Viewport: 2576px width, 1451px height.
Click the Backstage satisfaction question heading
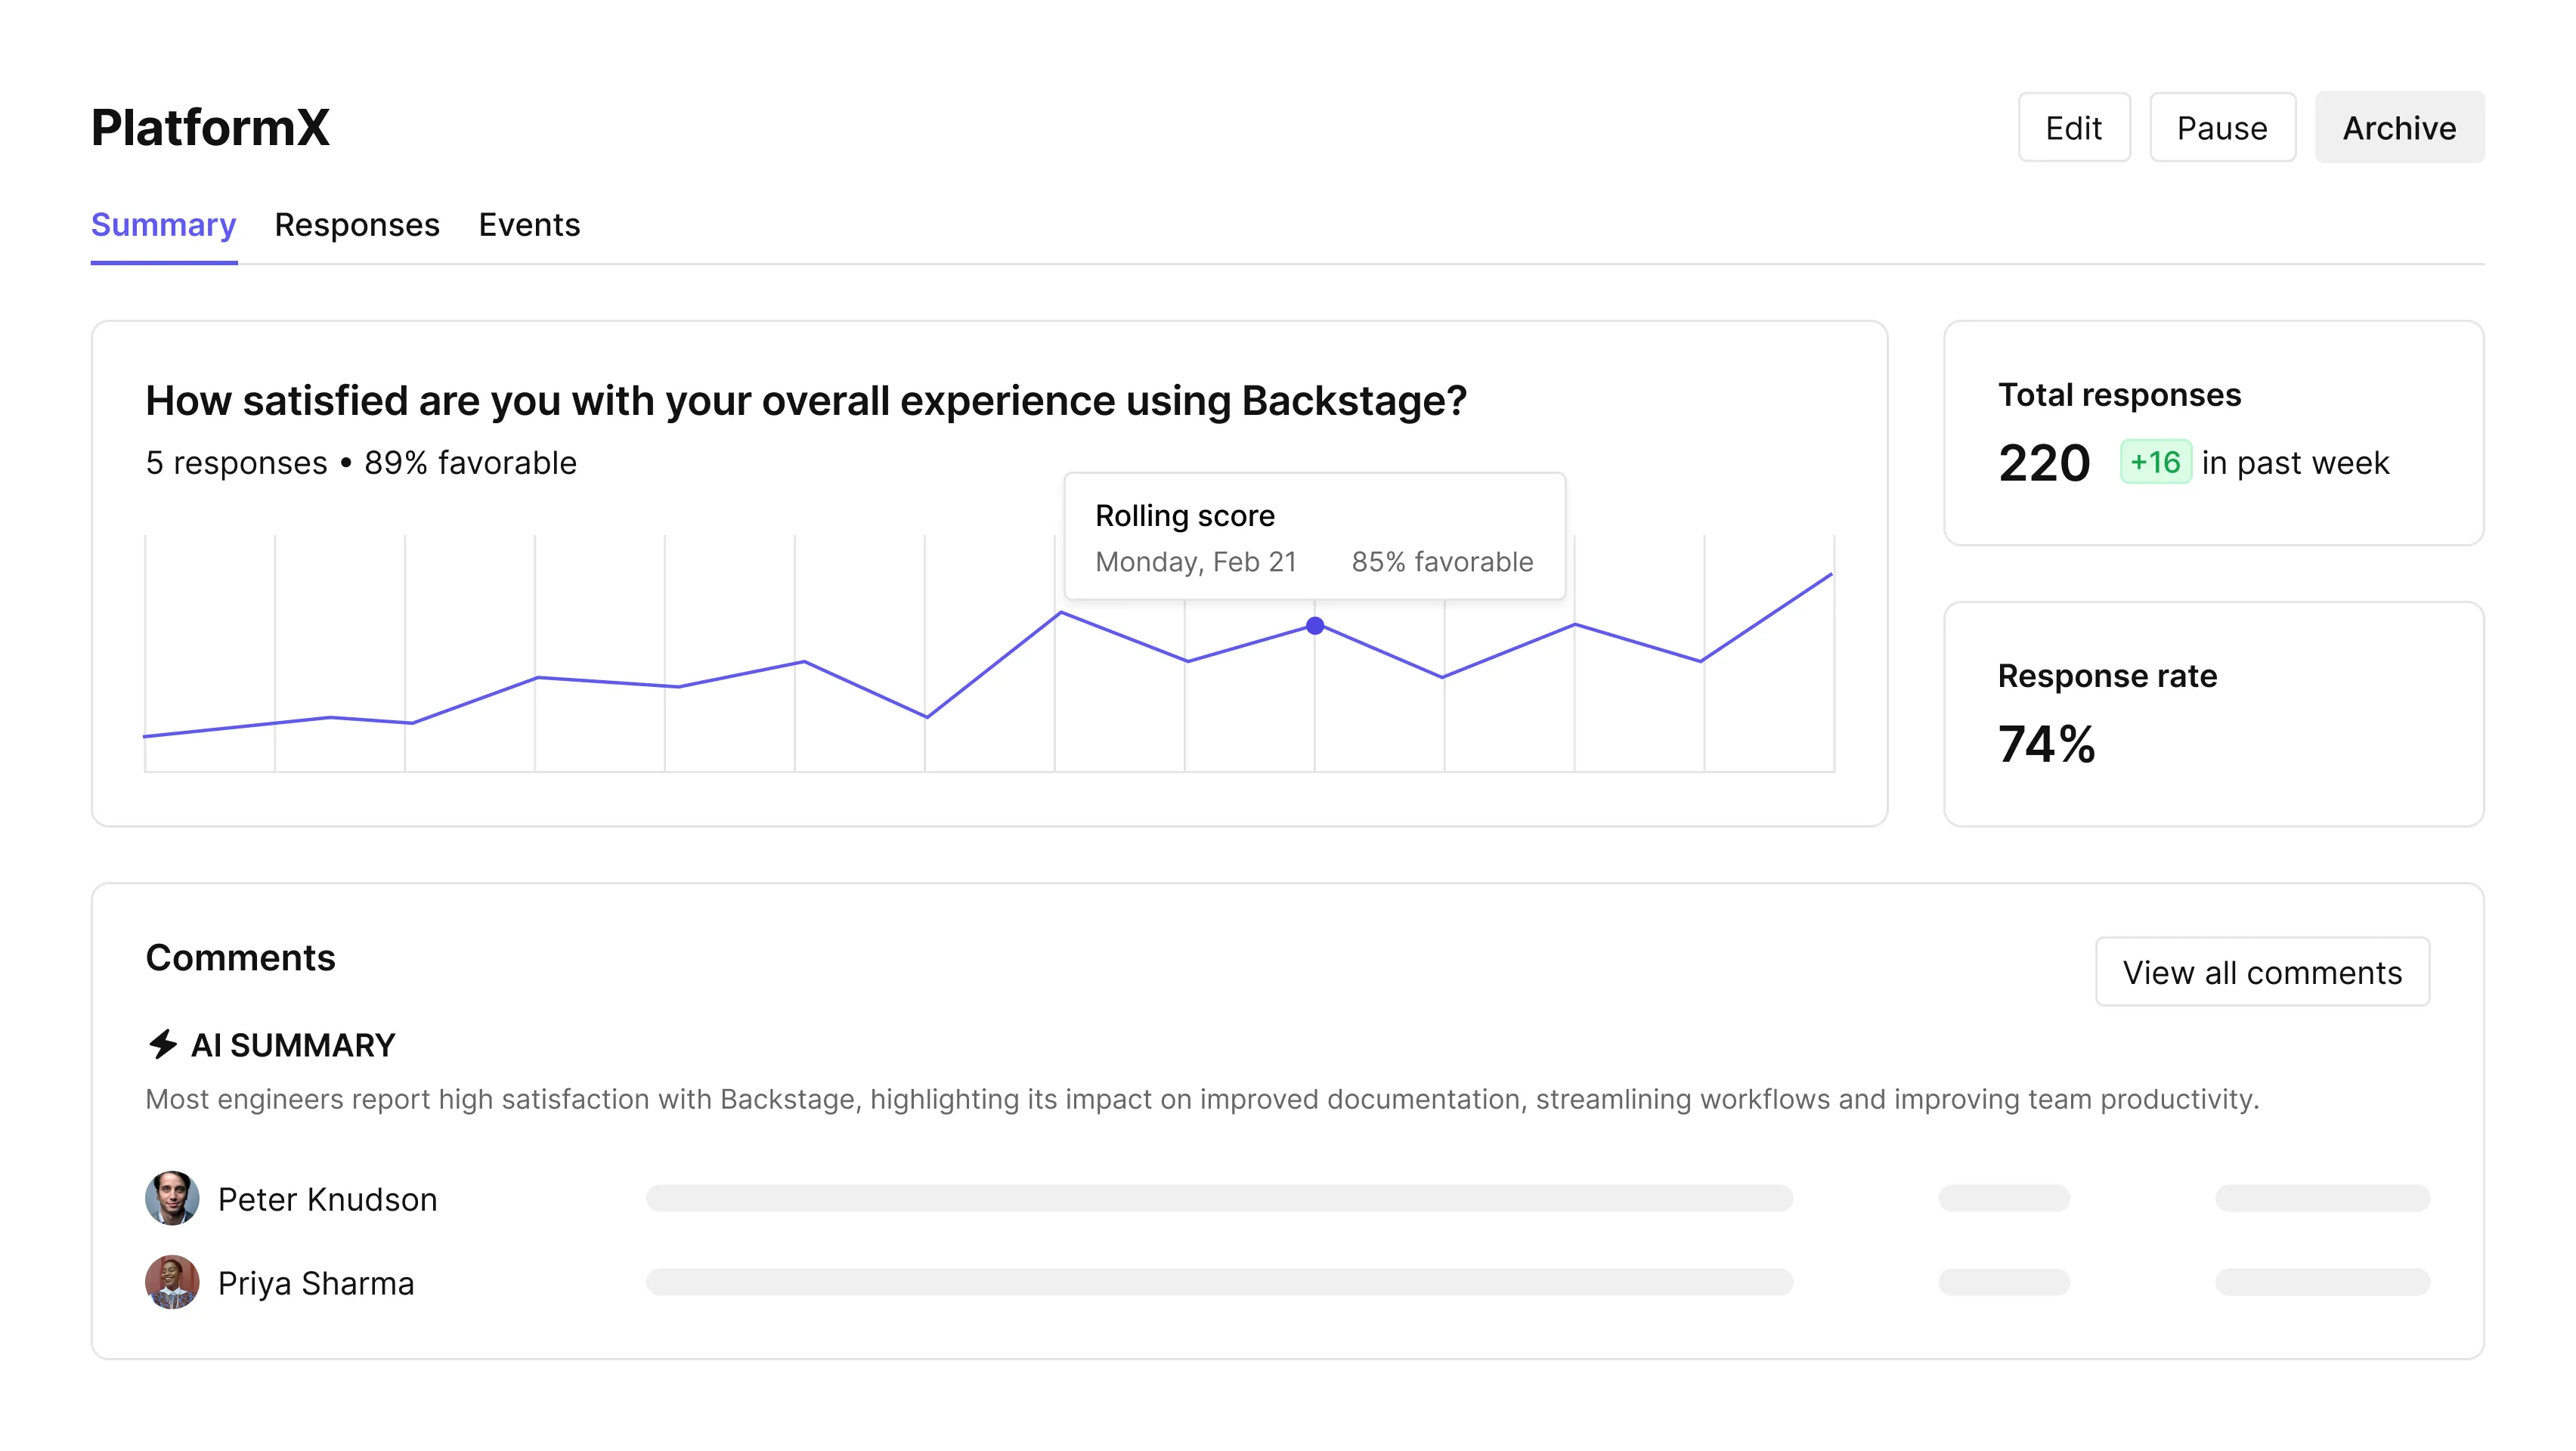tap(806, 401)
